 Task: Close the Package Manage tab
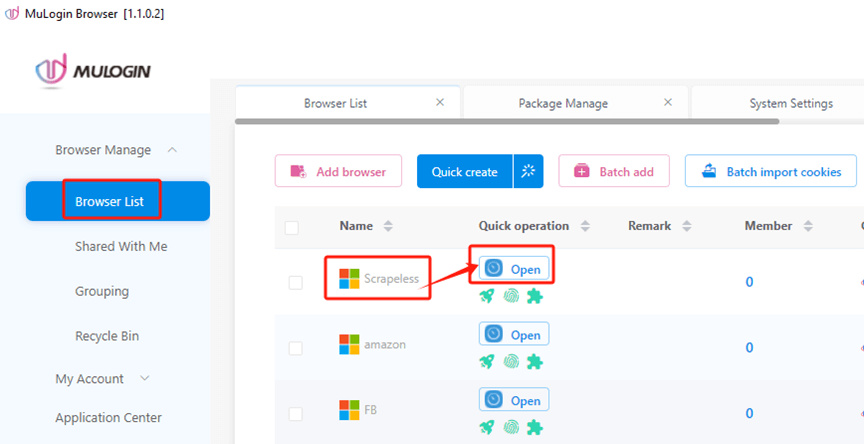[x=668, y=102]
